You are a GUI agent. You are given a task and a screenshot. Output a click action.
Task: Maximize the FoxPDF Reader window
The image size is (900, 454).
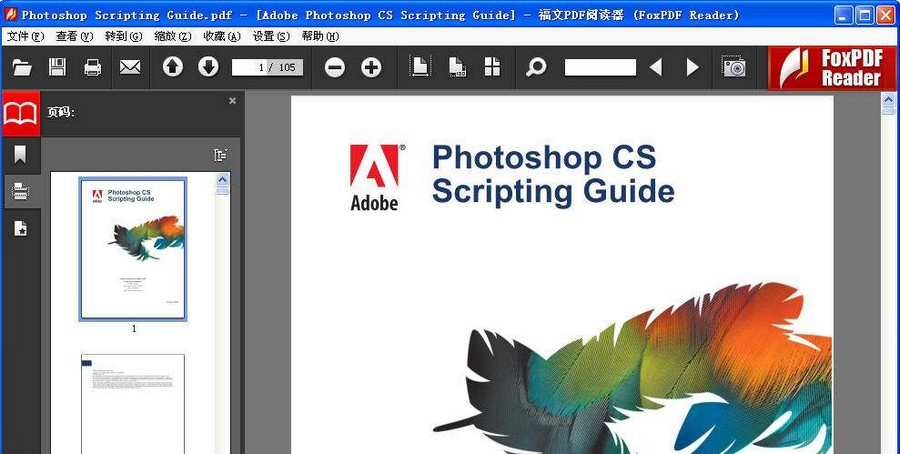click(x=864, y=15)
